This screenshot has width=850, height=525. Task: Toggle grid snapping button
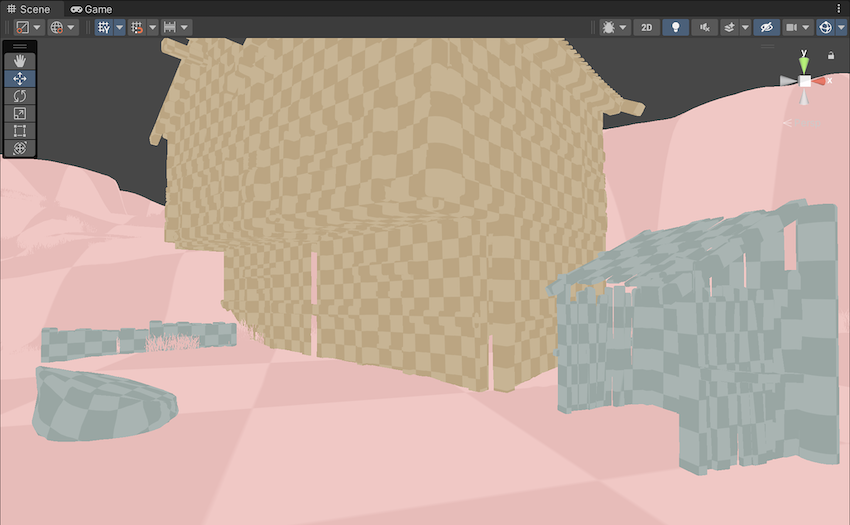[137, 27]
